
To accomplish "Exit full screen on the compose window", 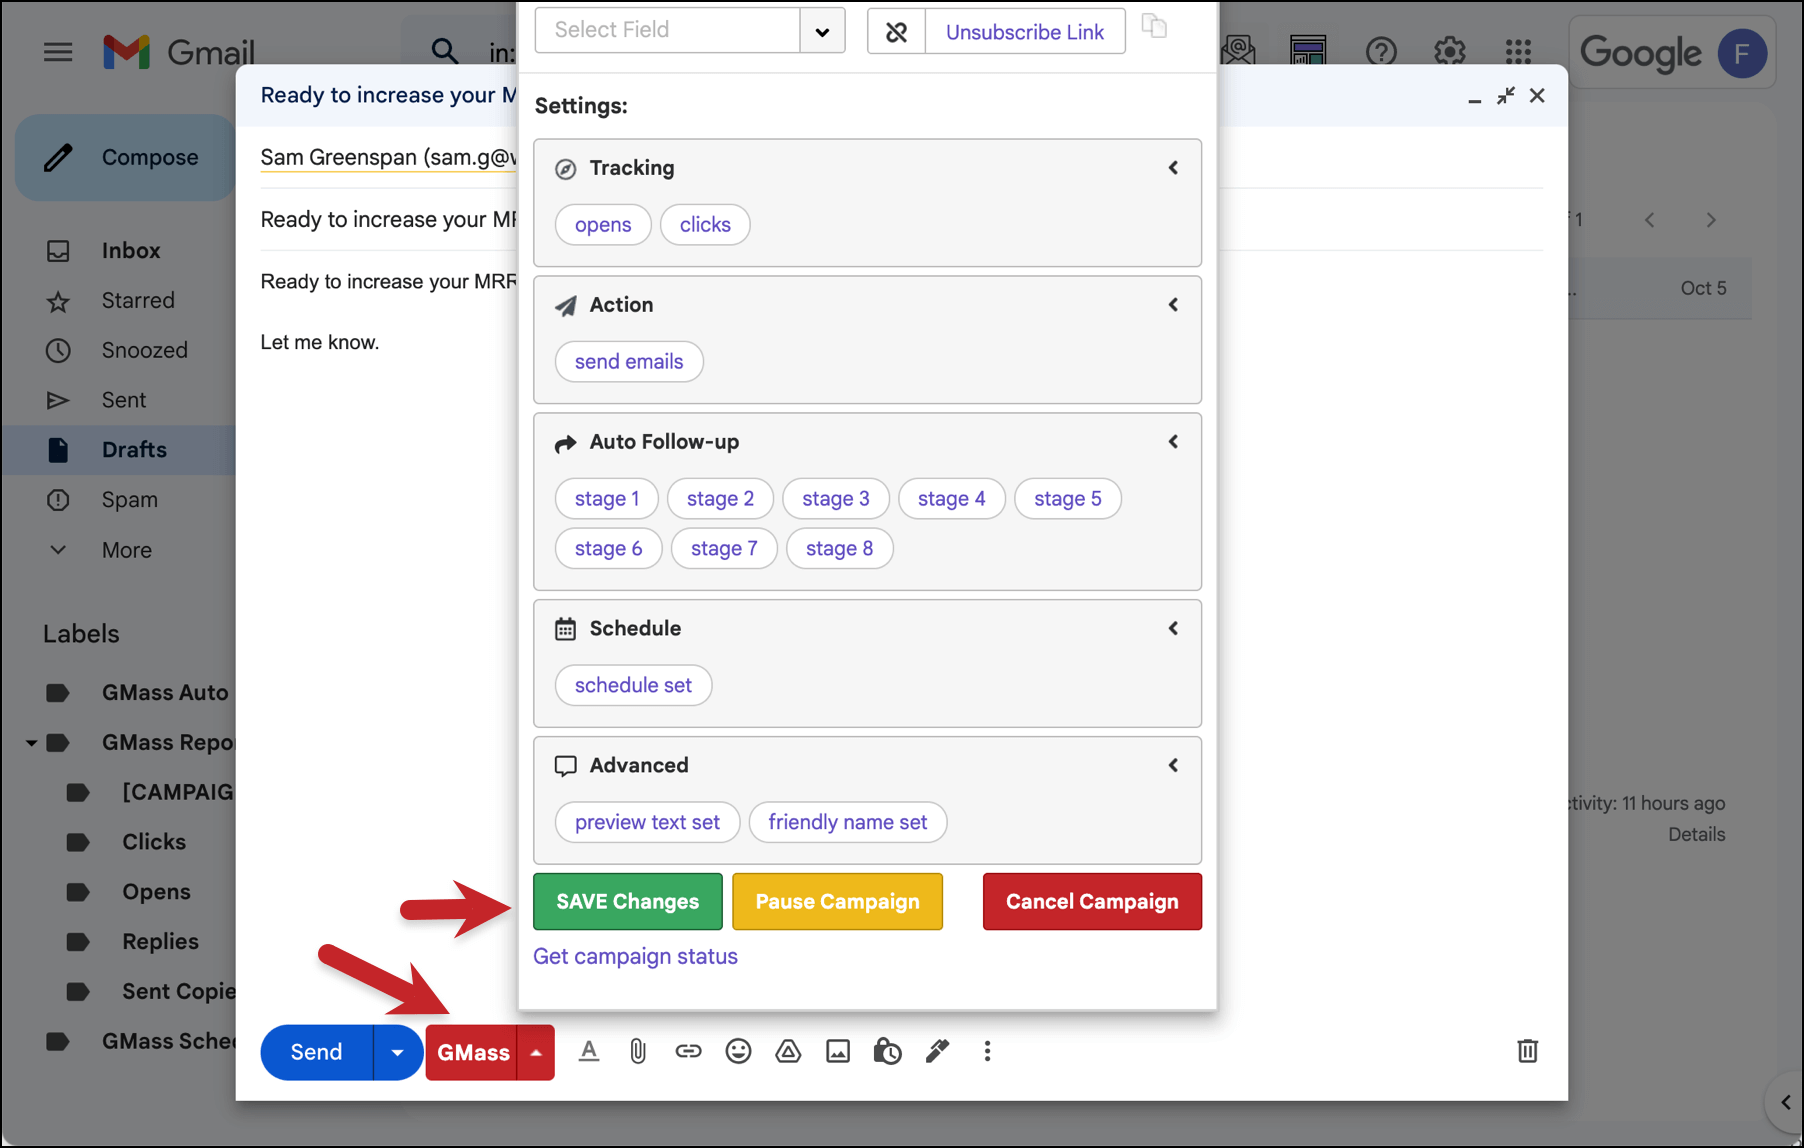I will (x=1505, y=96).
